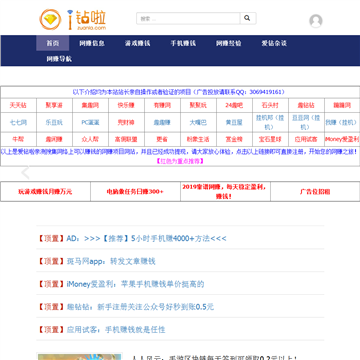
Task: Open the 宝石星球 link
Action: tap(270, 139)
